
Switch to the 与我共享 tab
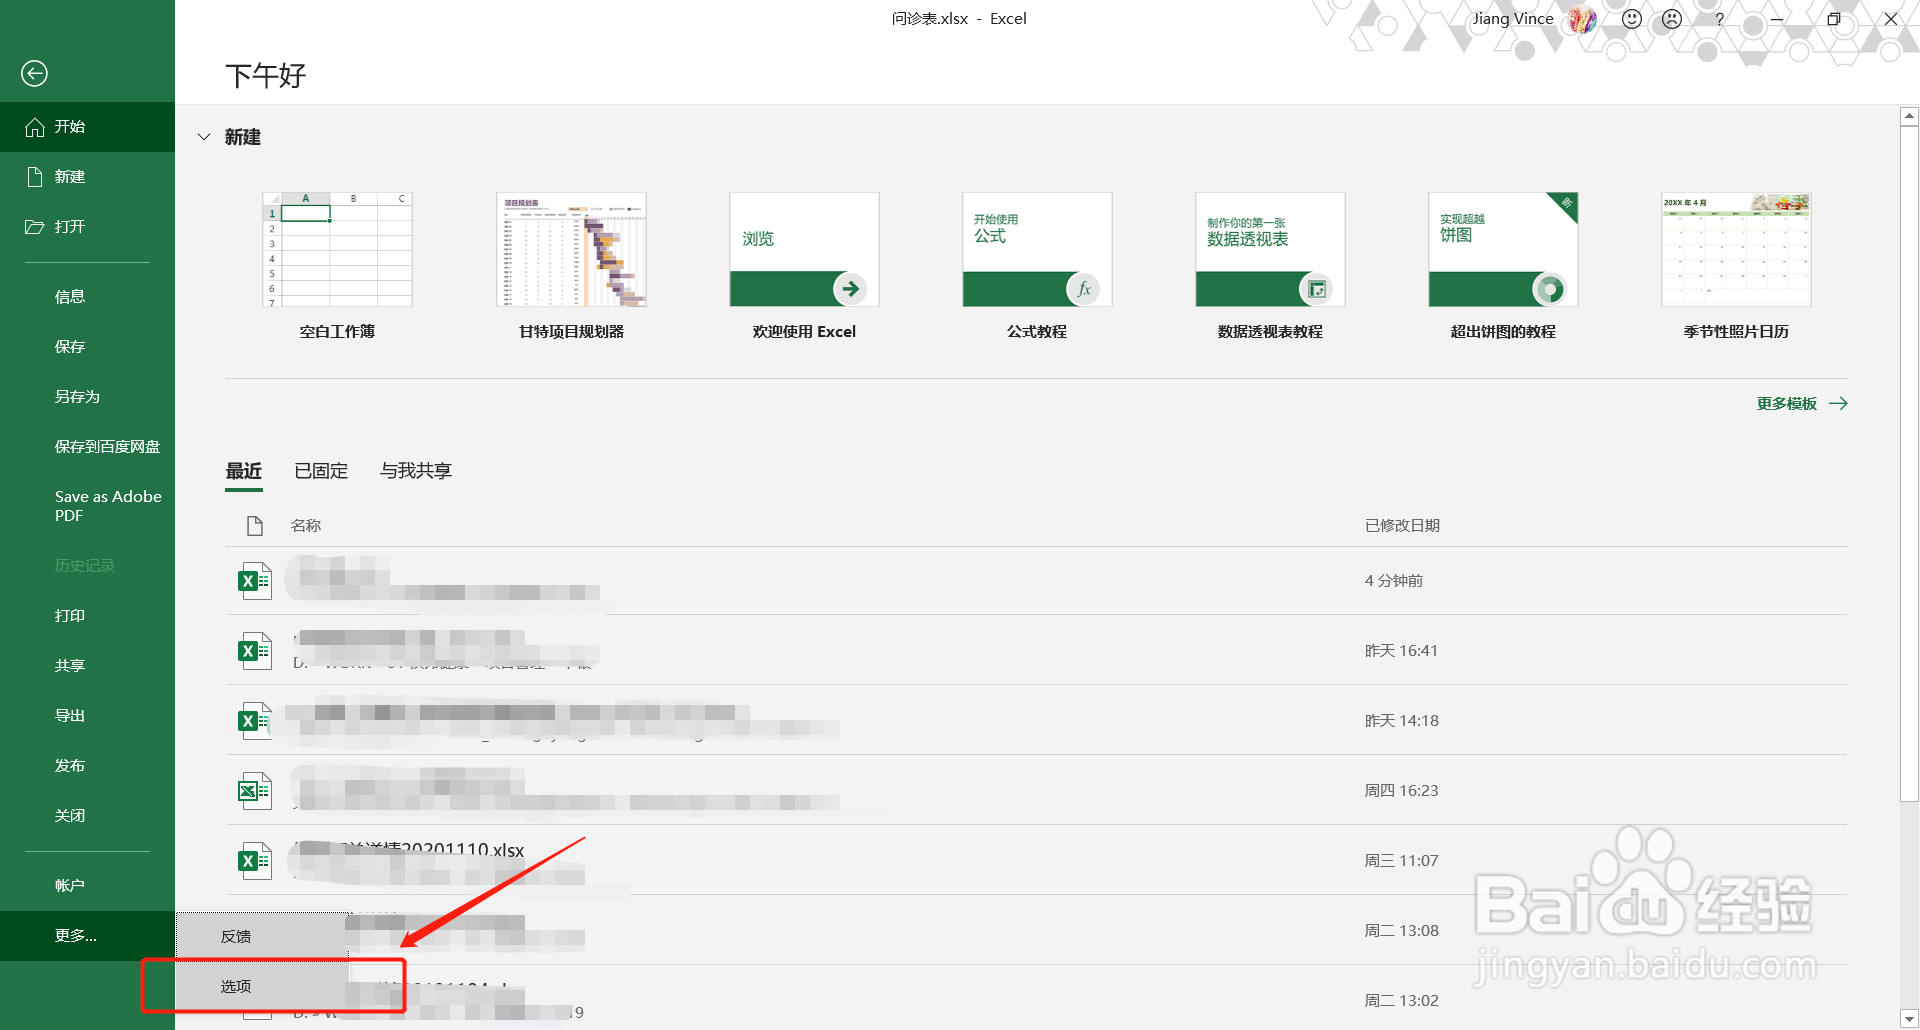[x=416, y=471]
